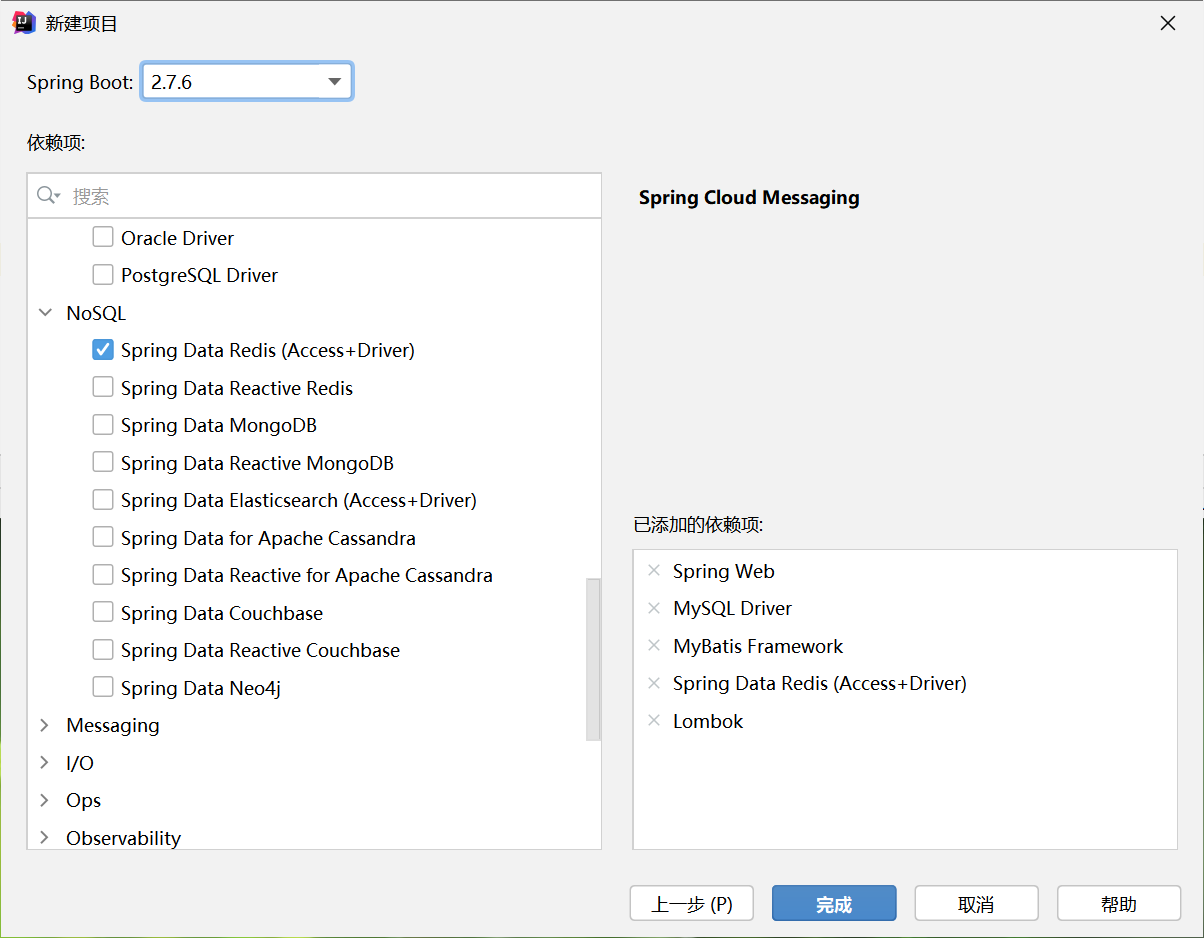Enable Spring Data MongoDB checkbox
1204x938 pixels.
click(x=103, y=425)
